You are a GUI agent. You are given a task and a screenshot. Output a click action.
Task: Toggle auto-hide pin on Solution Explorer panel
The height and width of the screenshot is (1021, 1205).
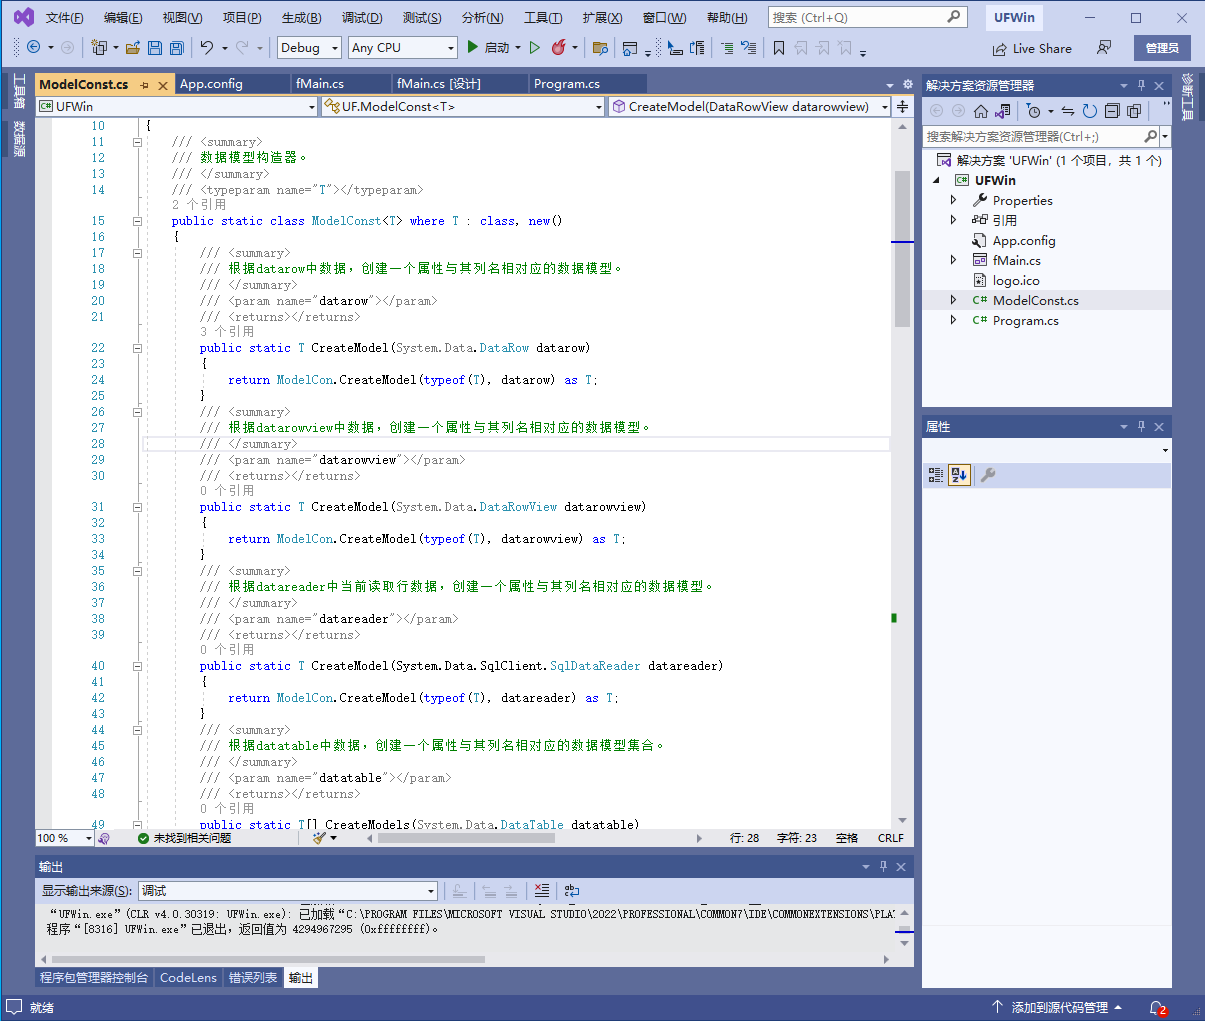1141,85
